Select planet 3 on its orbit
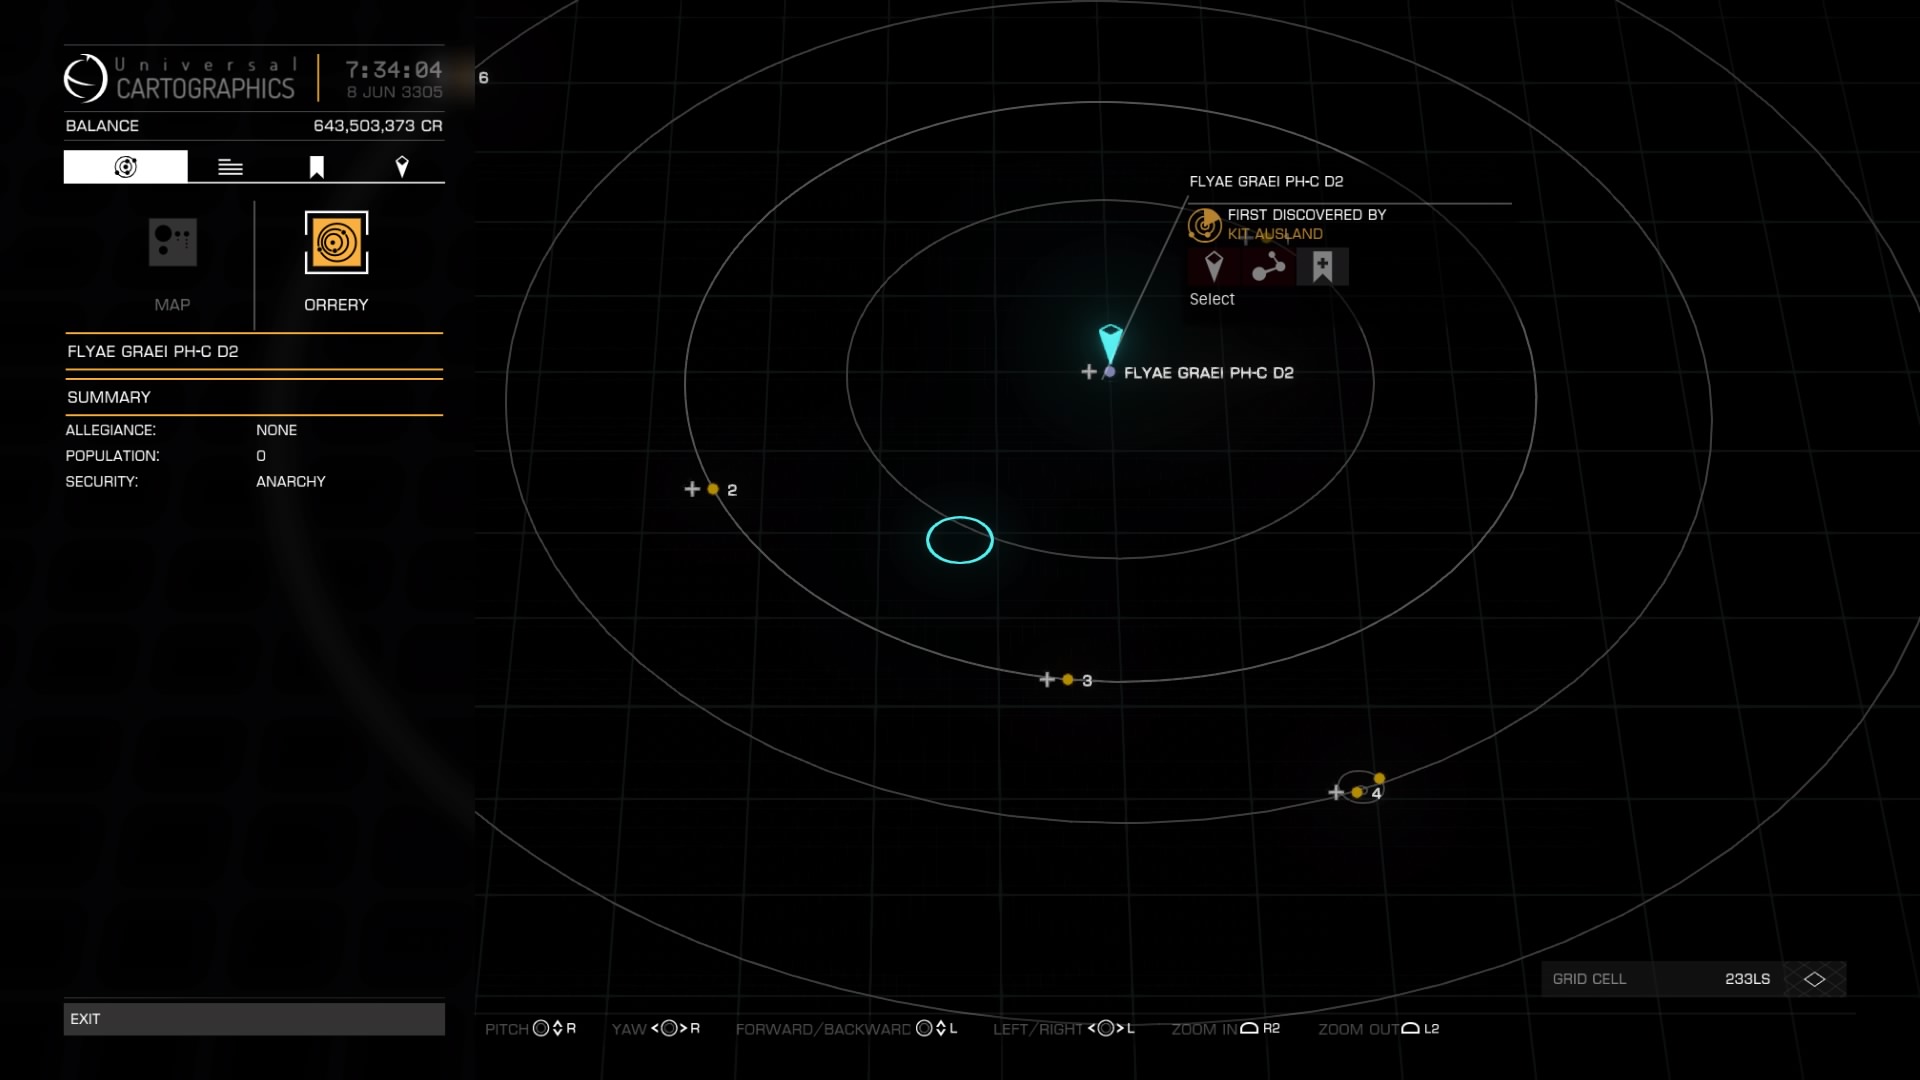The height and width of the screenshot is (1080, 1920). [1068, 680]
